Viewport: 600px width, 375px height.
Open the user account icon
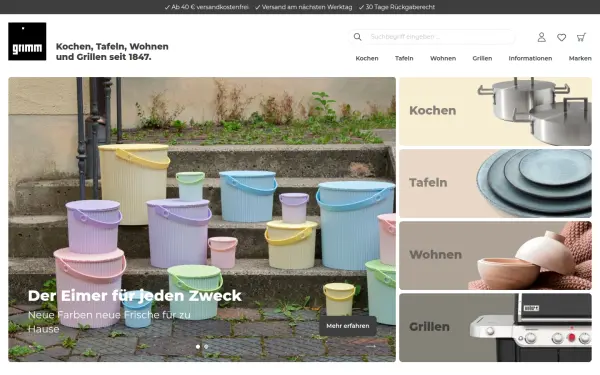[x=541, y=37]
